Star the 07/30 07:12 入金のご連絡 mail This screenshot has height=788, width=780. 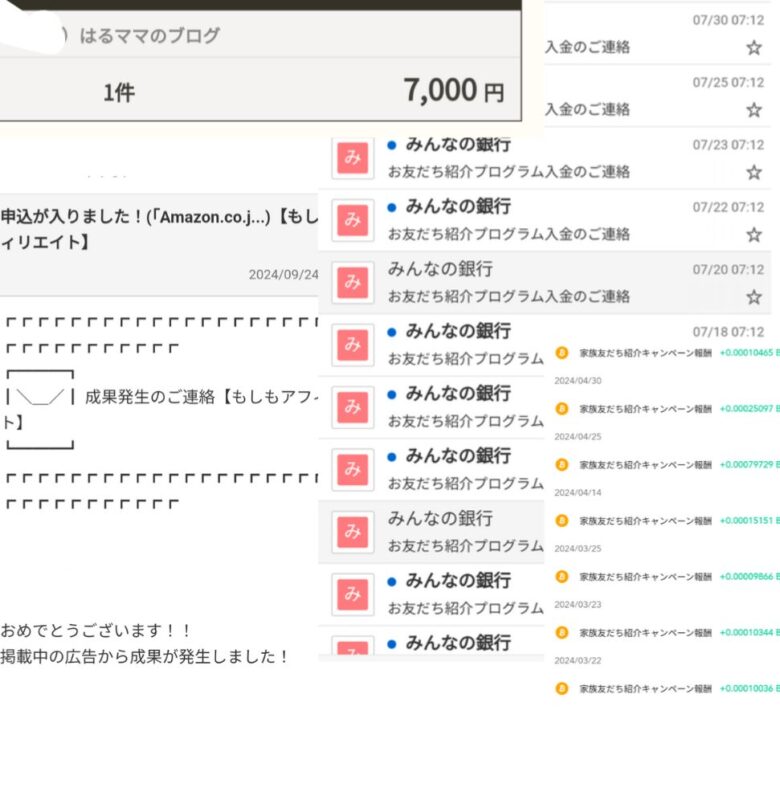753,48
